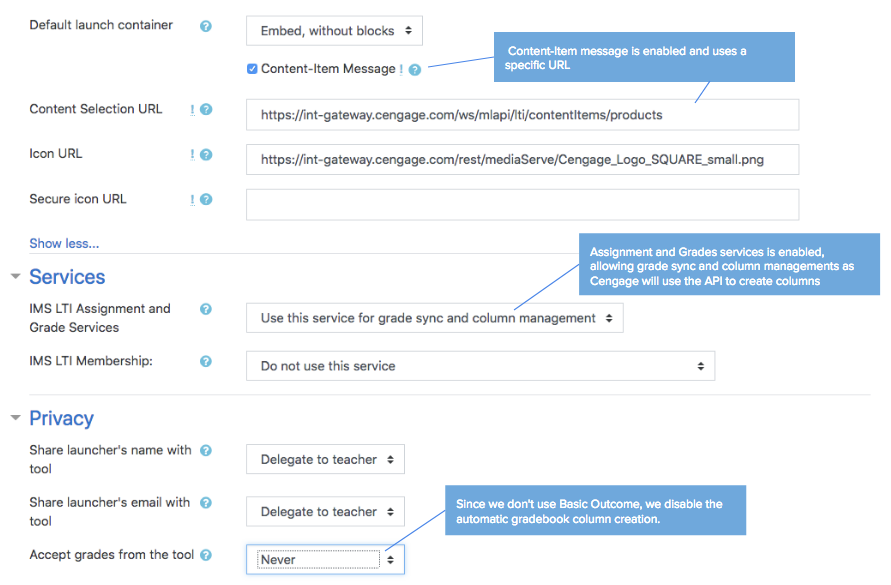Open the IMS LTI Membership dropdown
This screenshot has width=891, height=585.
point(480,366)
